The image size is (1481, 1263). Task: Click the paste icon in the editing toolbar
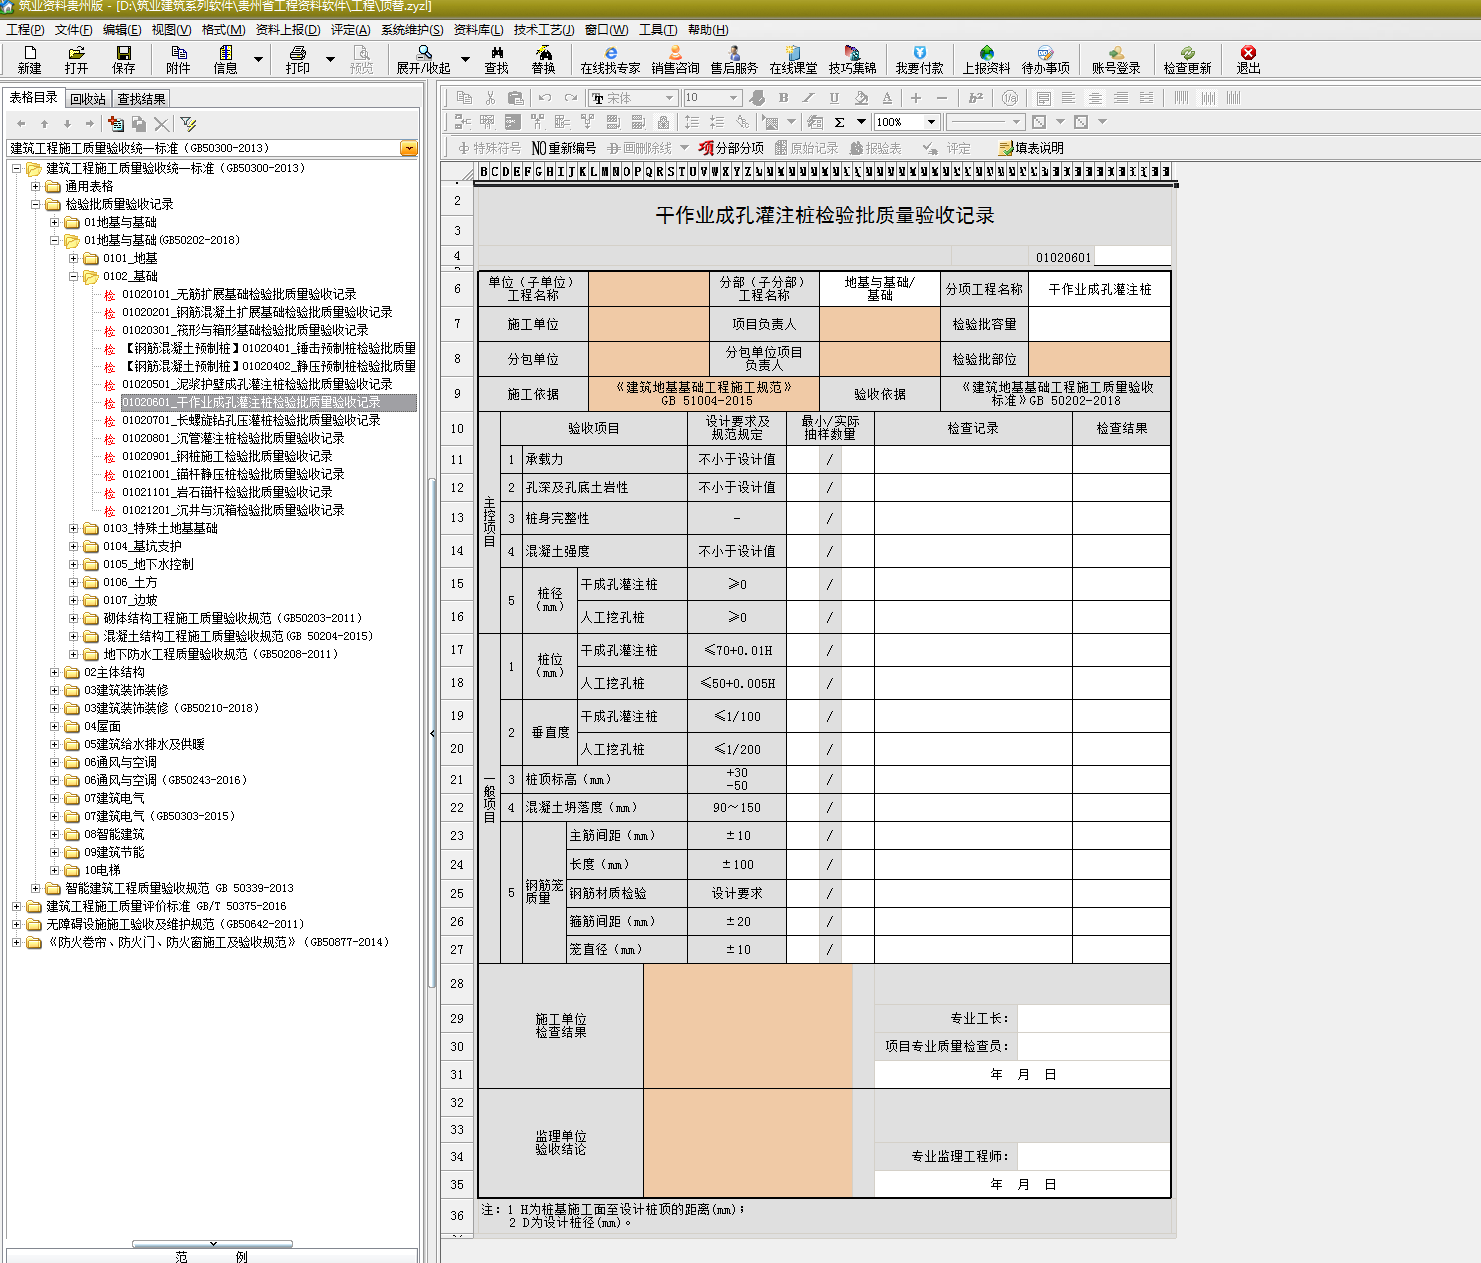[516, 98]
